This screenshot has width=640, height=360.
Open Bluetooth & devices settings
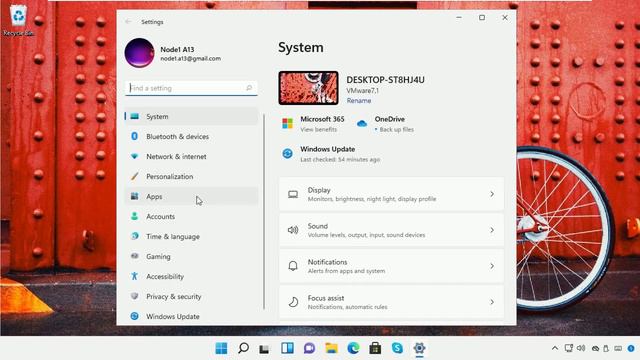191,136
